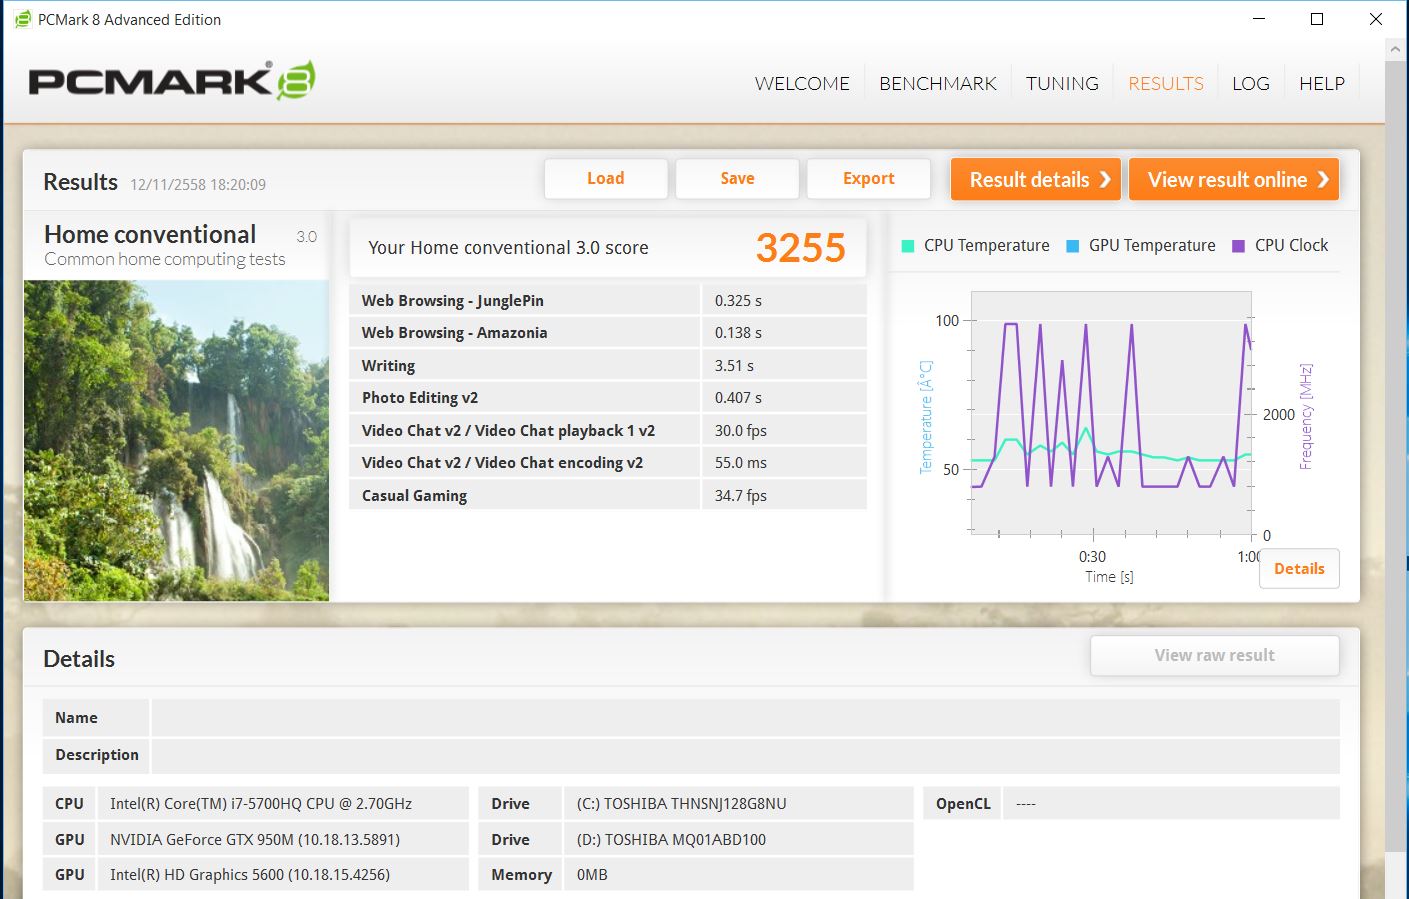
Task: Open the HELP tab
Action: (x=1322, y=84)
